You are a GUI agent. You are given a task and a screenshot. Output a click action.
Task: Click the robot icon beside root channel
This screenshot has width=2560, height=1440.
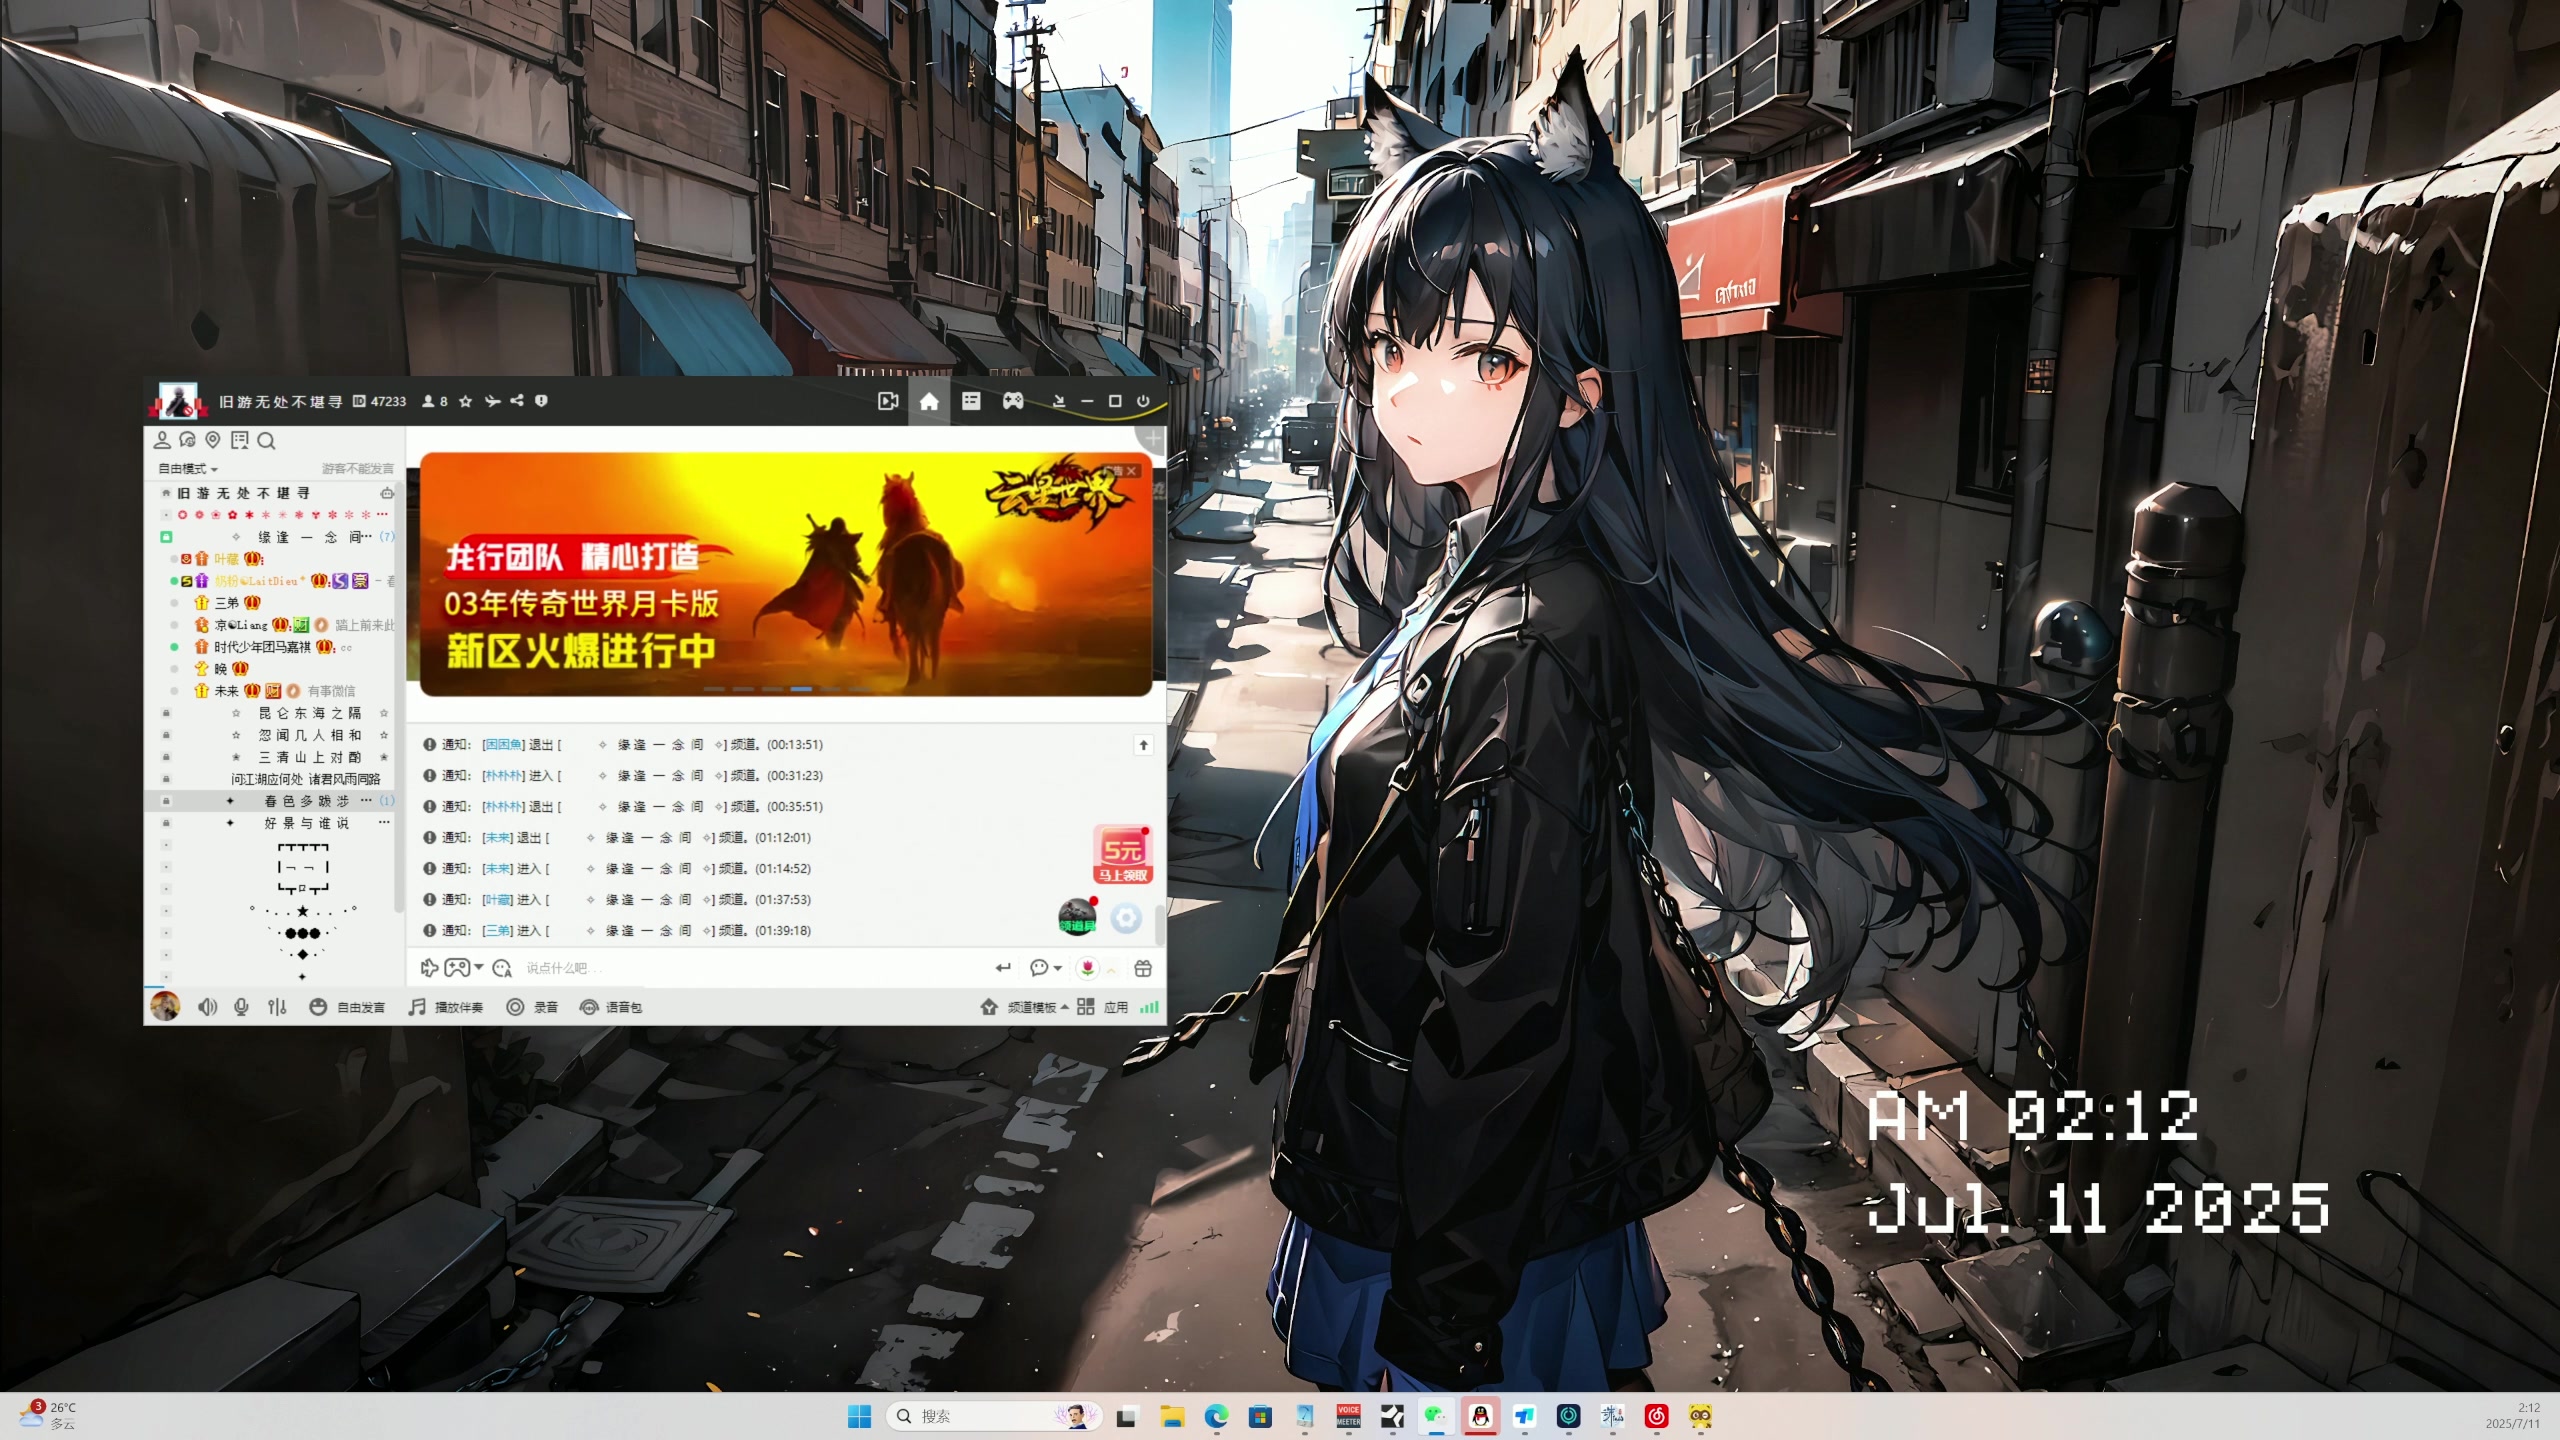(x=387, y=493)
